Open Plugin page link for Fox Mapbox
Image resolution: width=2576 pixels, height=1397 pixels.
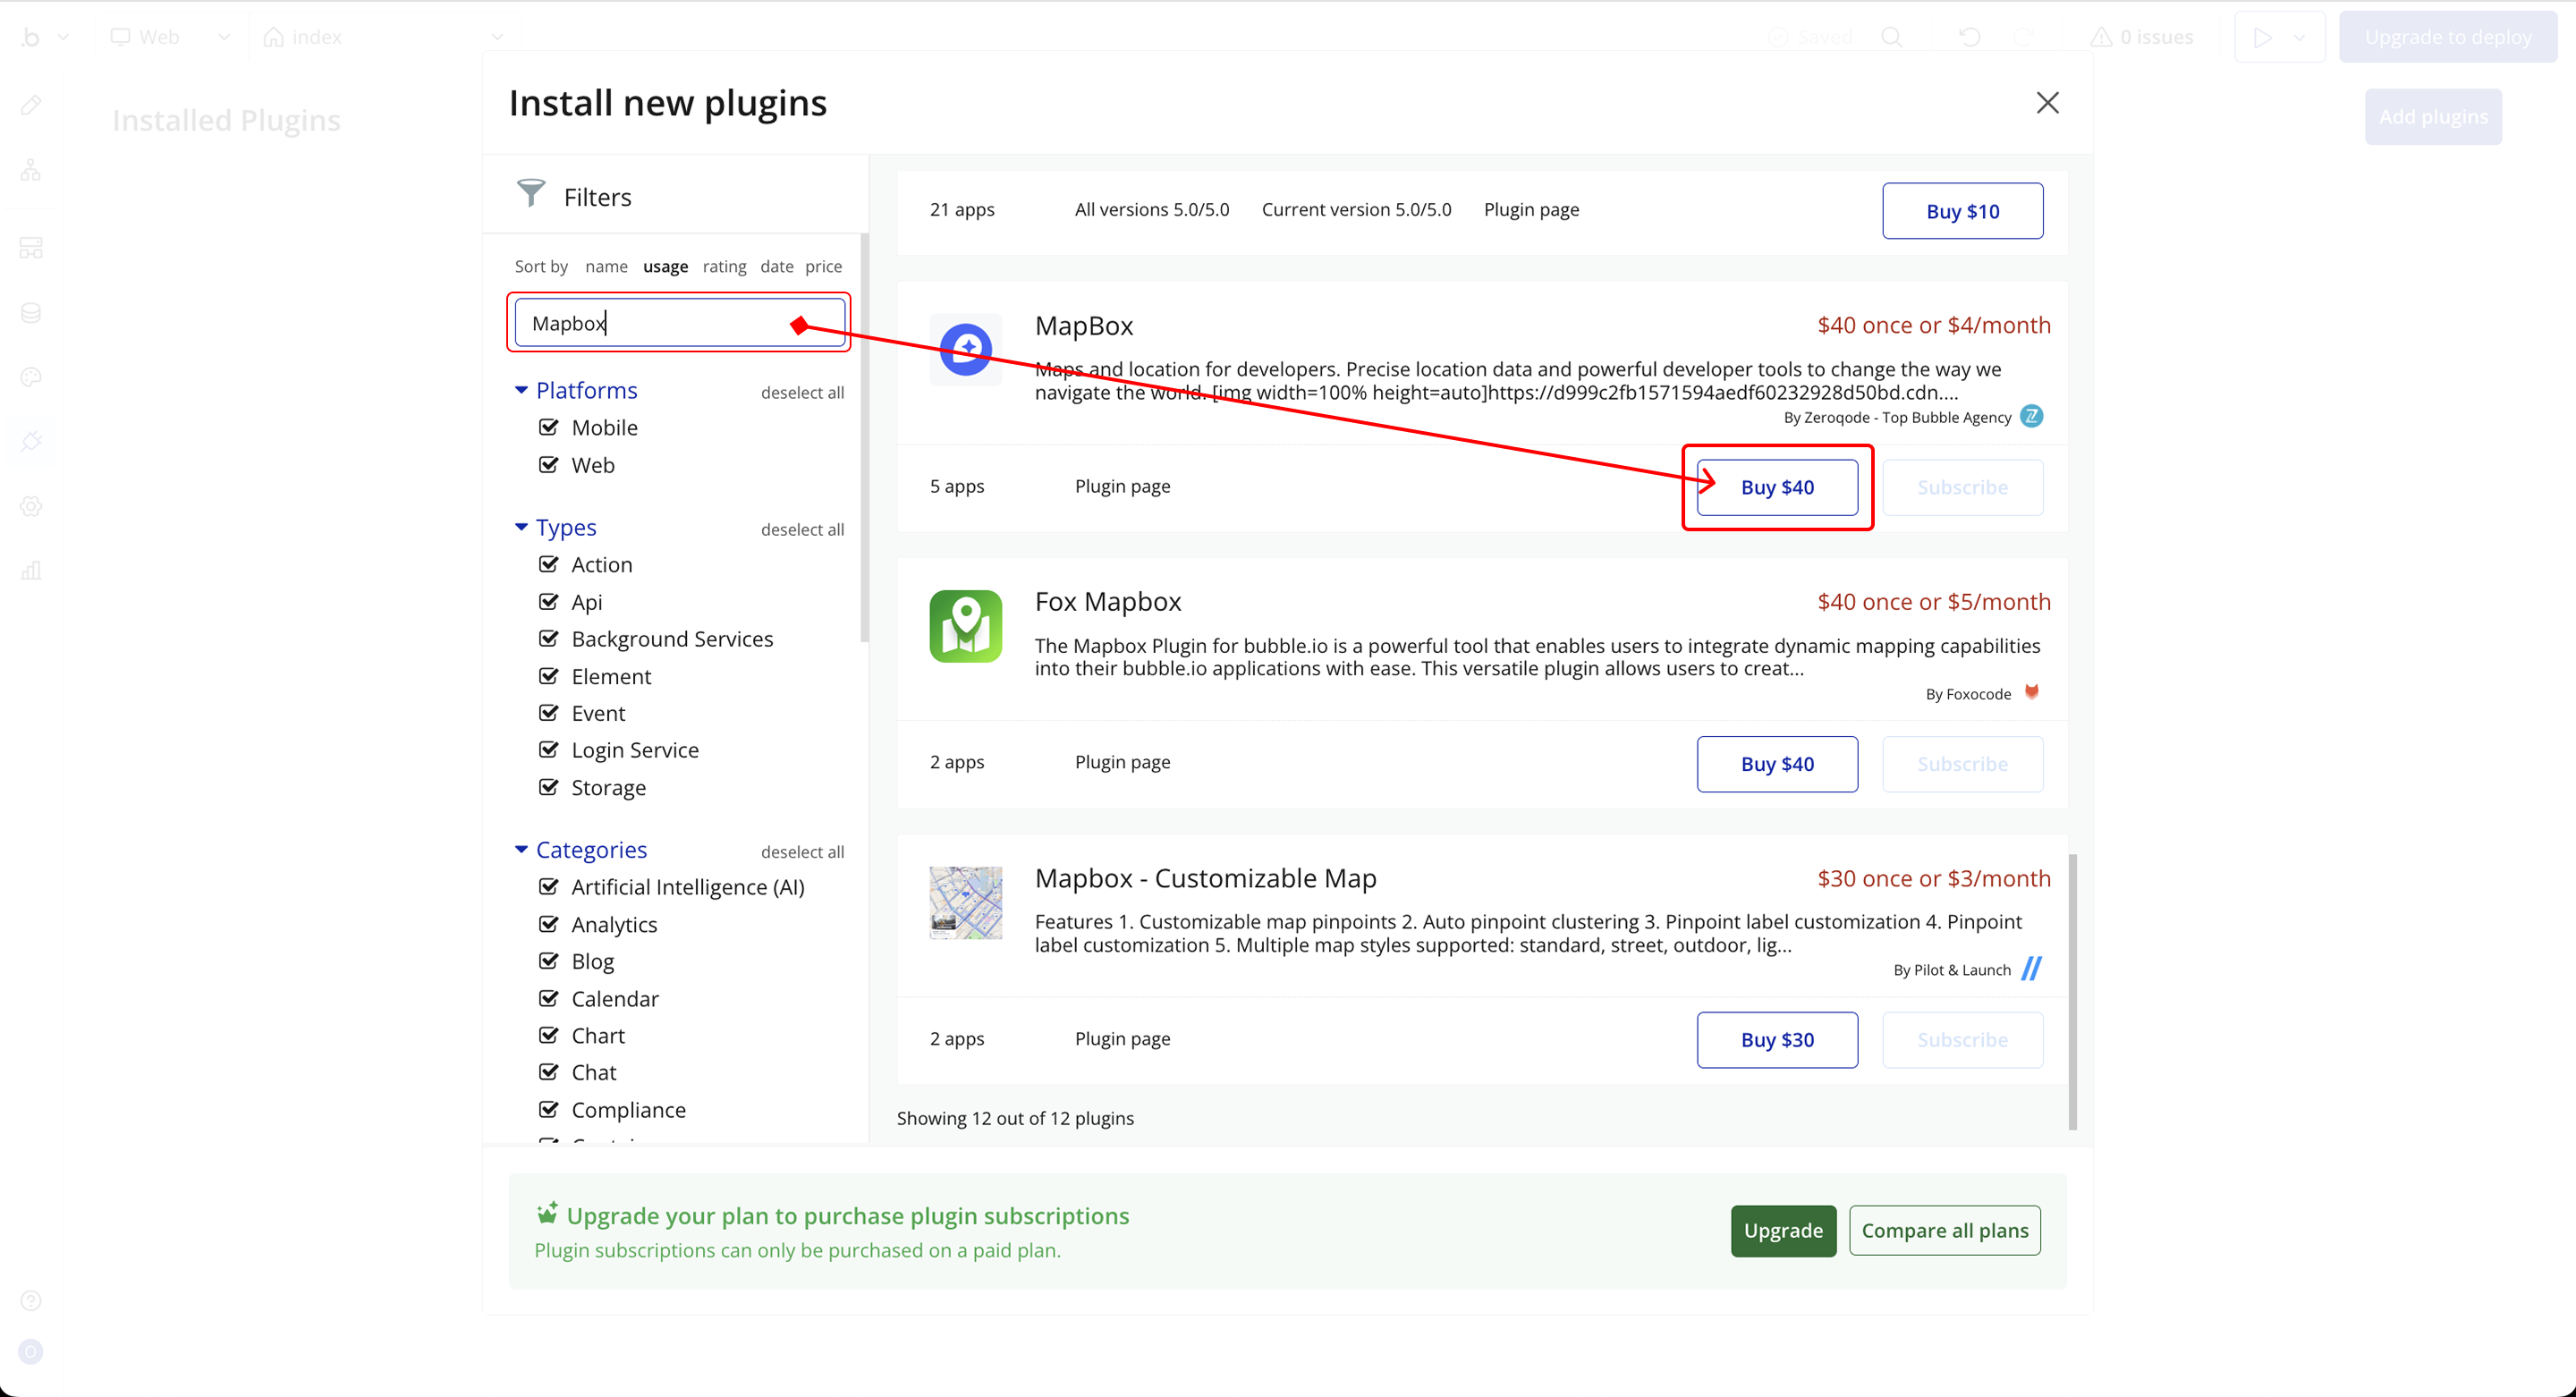pyautogui.click(x=1122, y=762)
